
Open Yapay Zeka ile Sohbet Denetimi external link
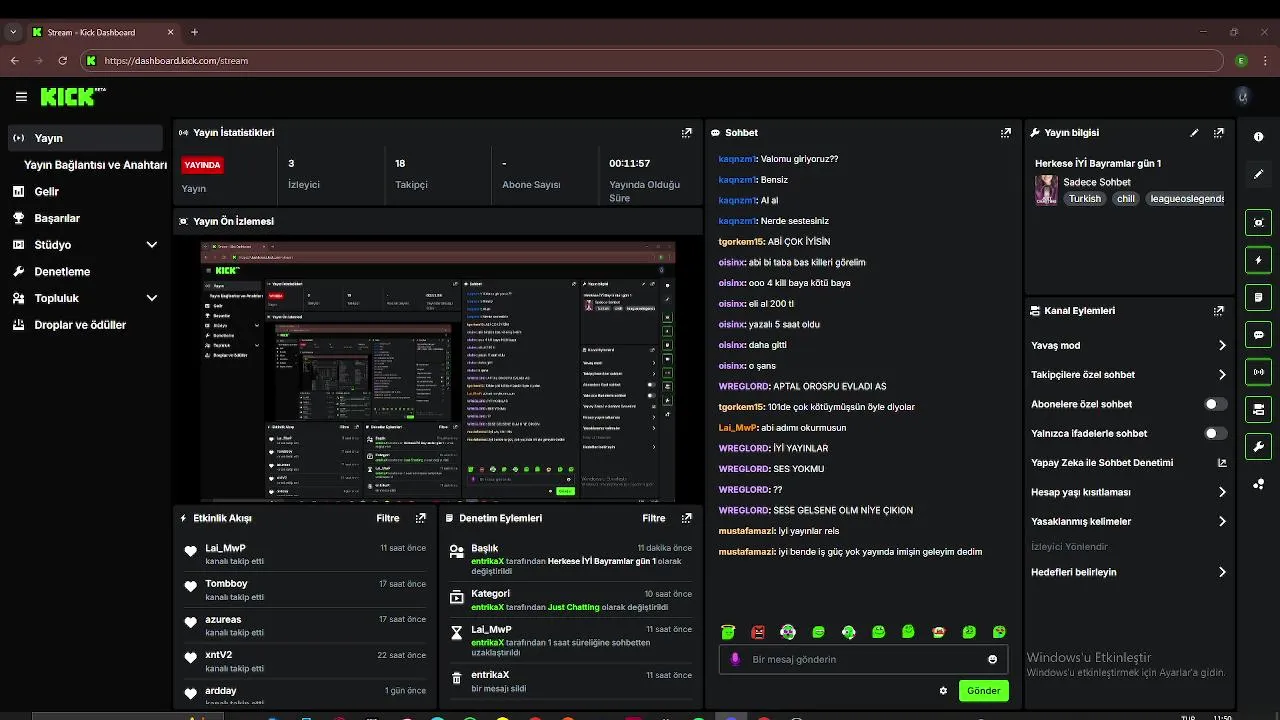[x=1221, y=463]
